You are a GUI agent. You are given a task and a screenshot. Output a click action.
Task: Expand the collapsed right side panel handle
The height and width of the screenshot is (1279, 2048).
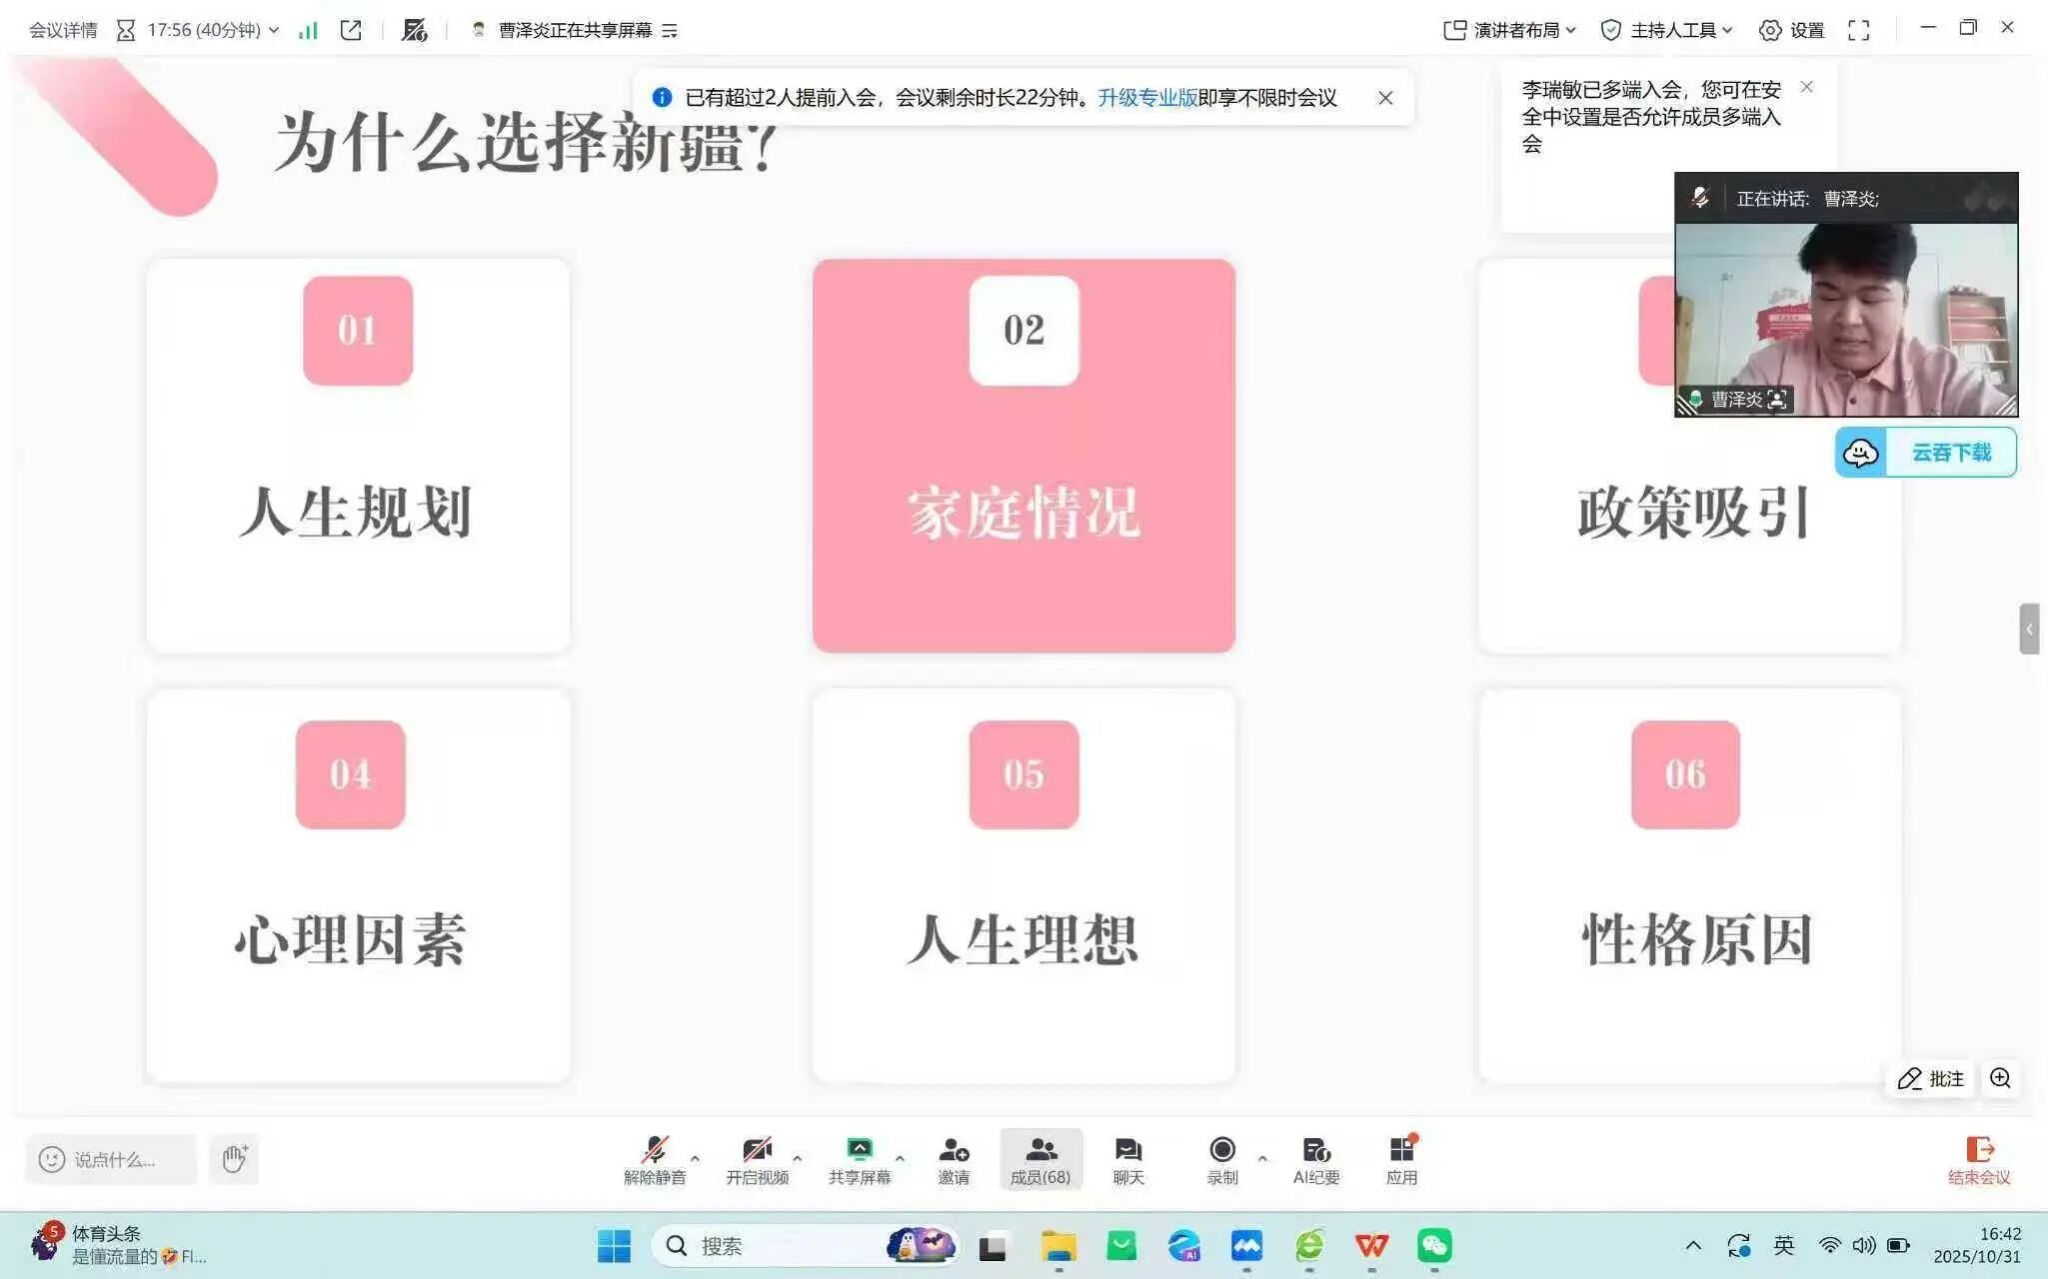coord(2029,629)
